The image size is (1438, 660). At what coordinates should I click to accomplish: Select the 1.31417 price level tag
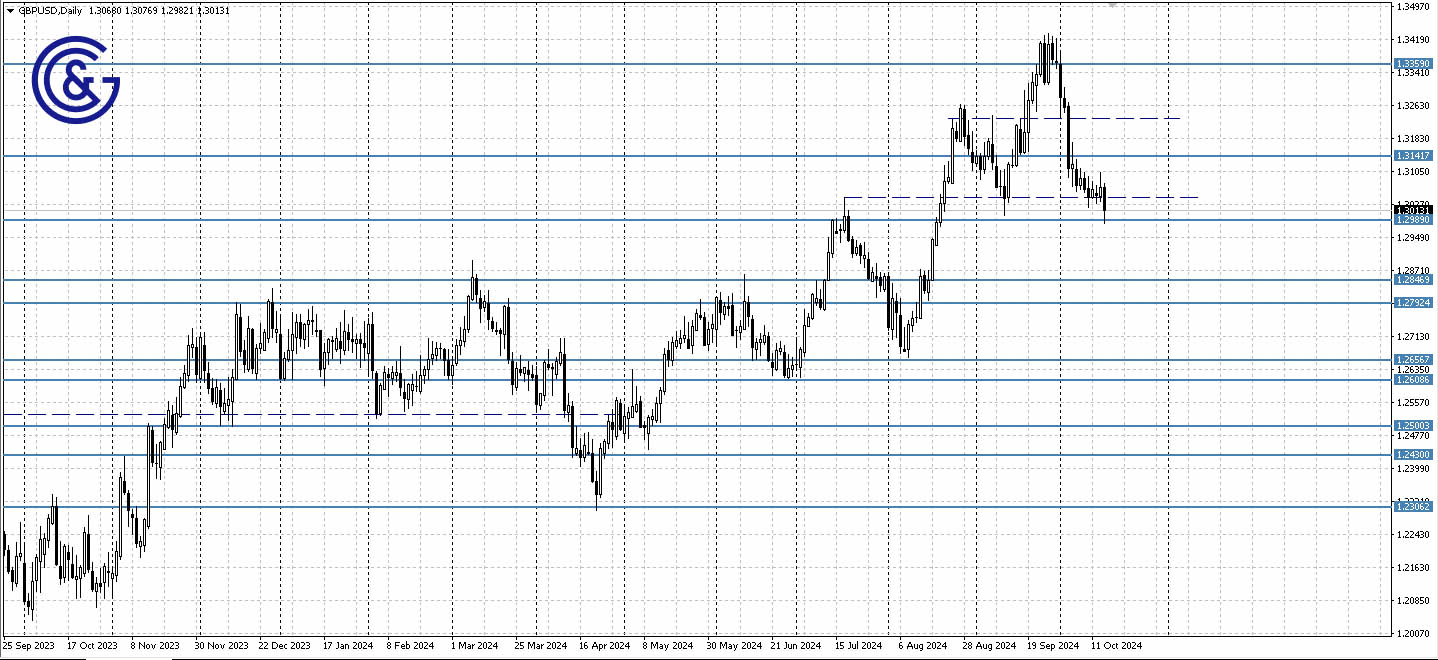click(x=1415, y=155)
